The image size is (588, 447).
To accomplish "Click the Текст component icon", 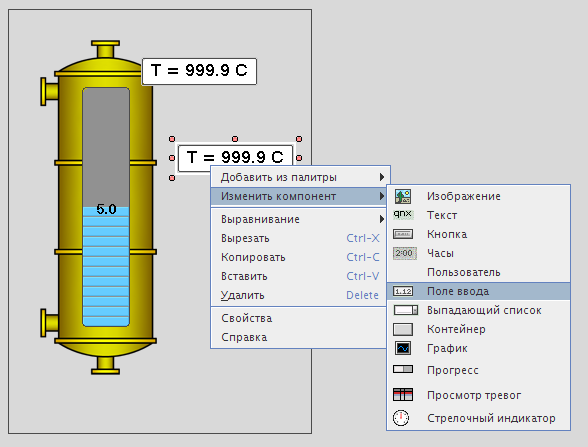I will pos(403,214).
